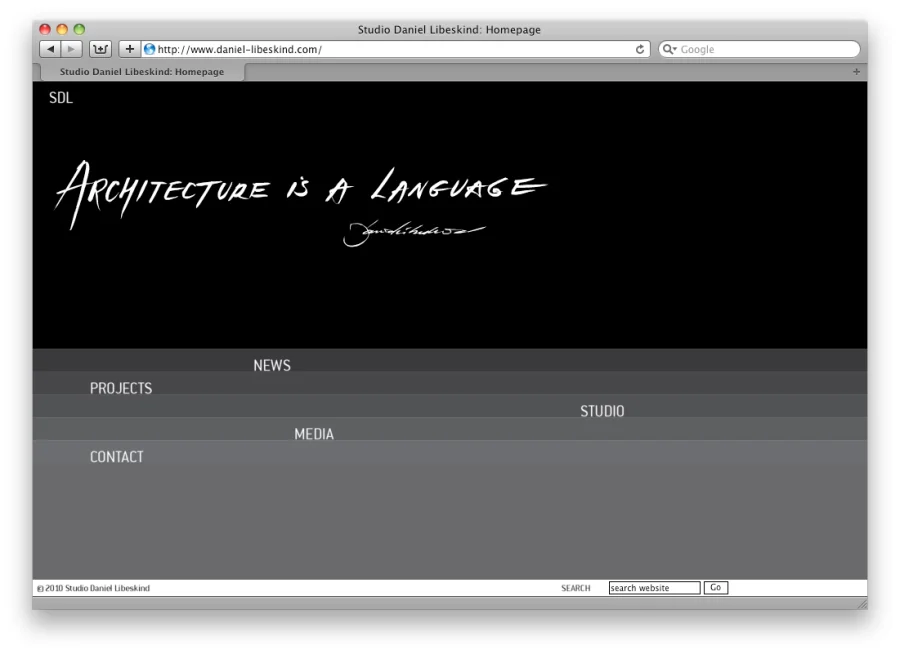Click the add bookmark plus button

pos(130,49)
